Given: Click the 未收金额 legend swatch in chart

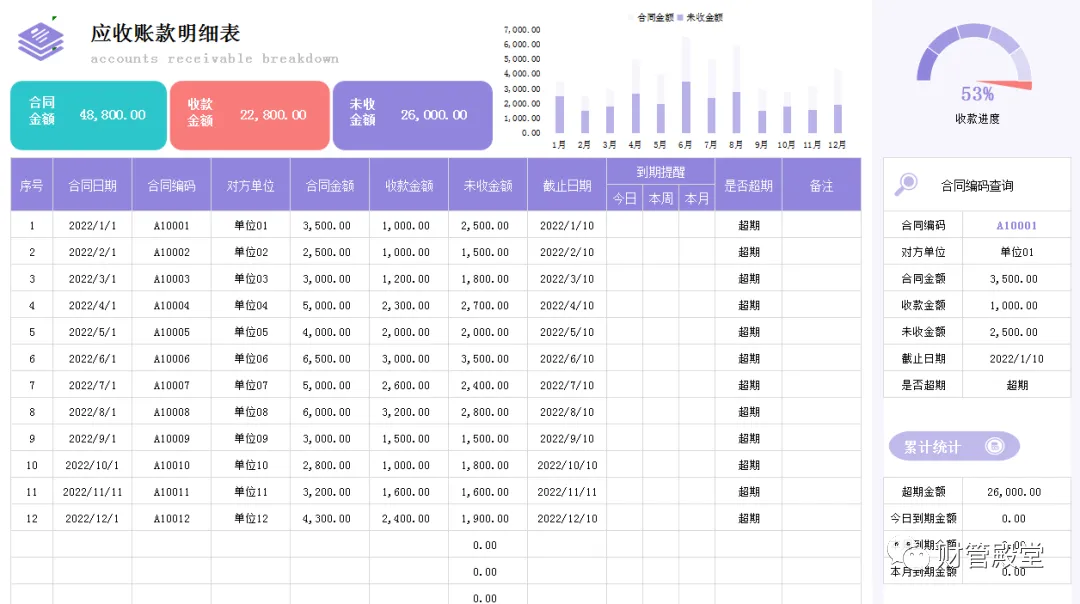Looking at the screenshot, I should click(681, 17).
